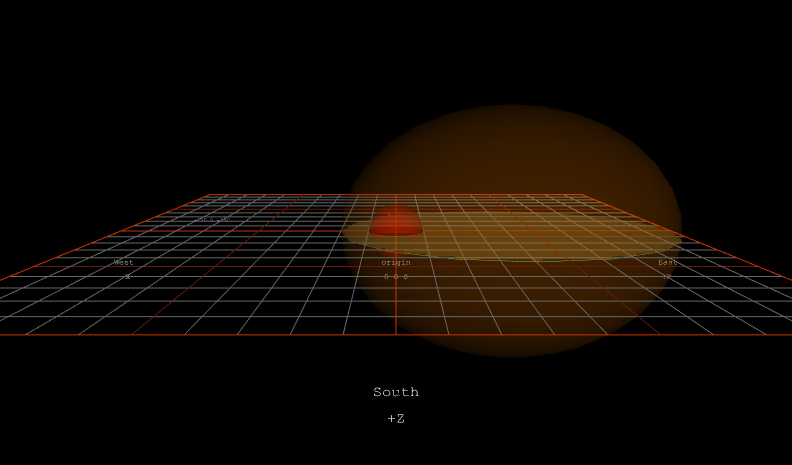Click the X axis label below 'East'

(x=666, y=276)
